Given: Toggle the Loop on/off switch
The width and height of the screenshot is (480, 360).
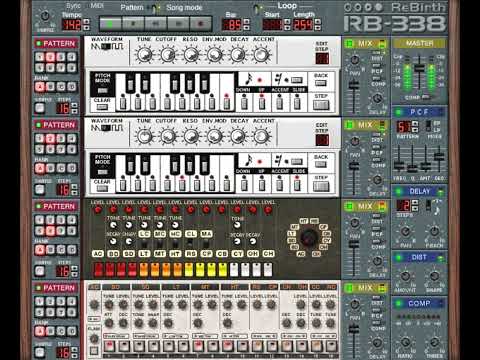Looking at the screenshot, I should tap(257, 8).
